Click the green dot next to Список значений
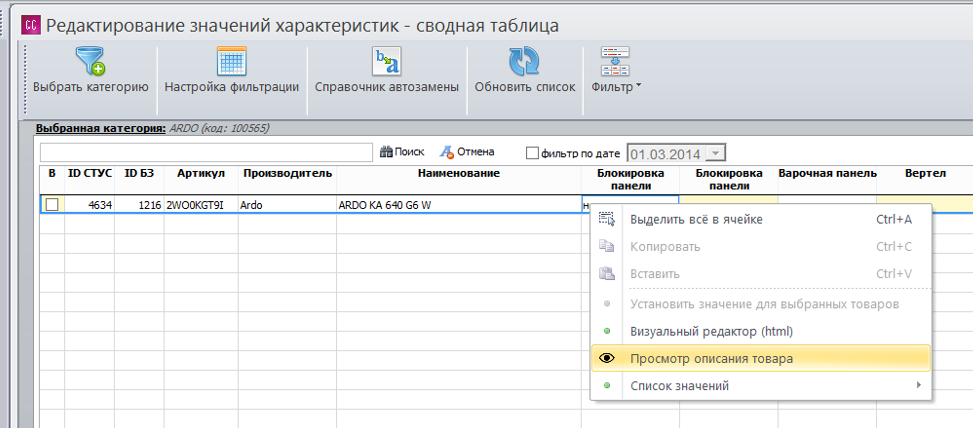The image size is (973, 428). [607, 386]
